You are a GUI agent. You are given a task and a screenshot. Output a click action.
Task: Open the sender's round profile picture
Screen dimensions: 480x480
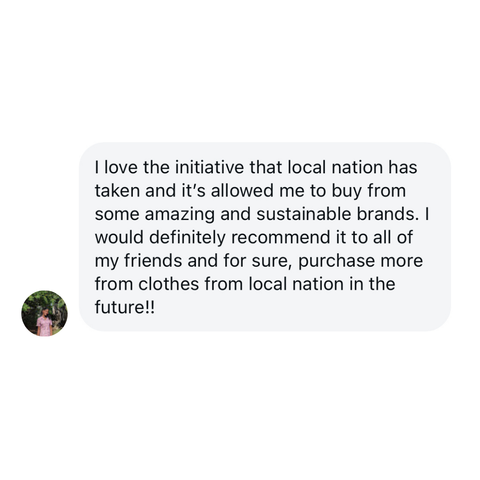click(x=44, y=313)
